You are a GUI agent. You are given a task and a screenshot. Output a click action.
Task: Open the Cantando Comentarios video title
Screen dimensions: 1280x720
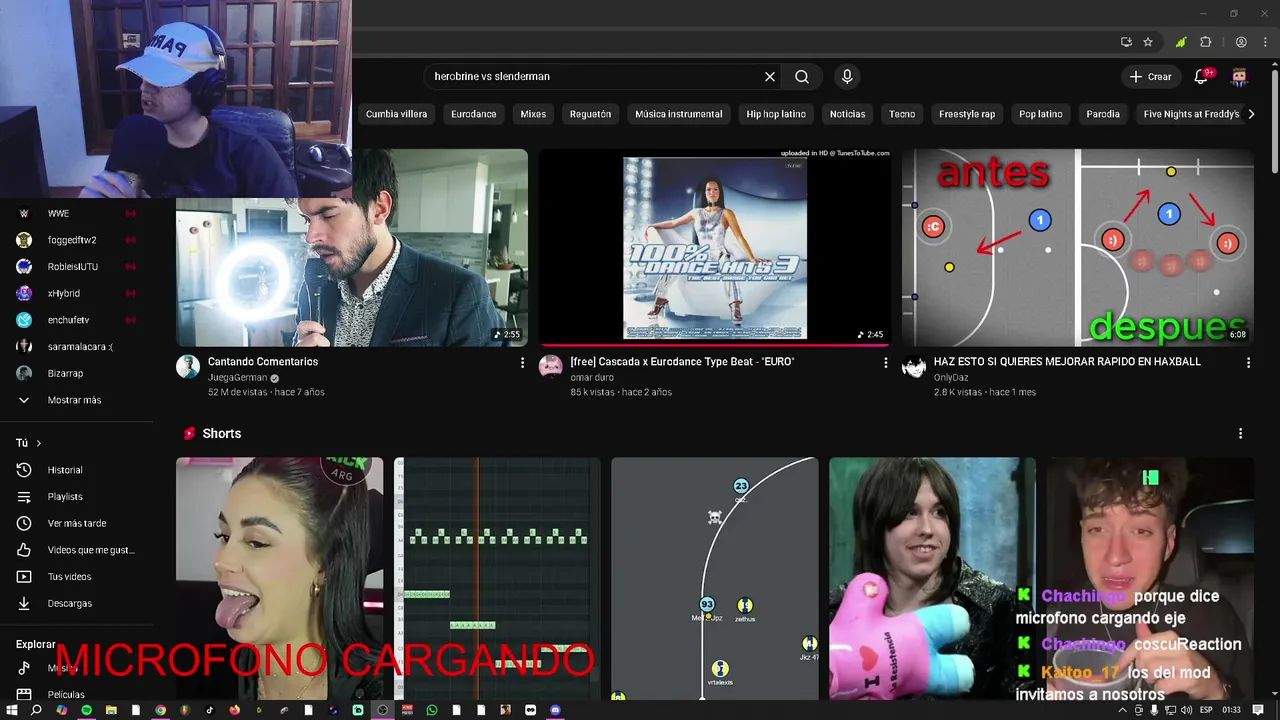point(263,362)
